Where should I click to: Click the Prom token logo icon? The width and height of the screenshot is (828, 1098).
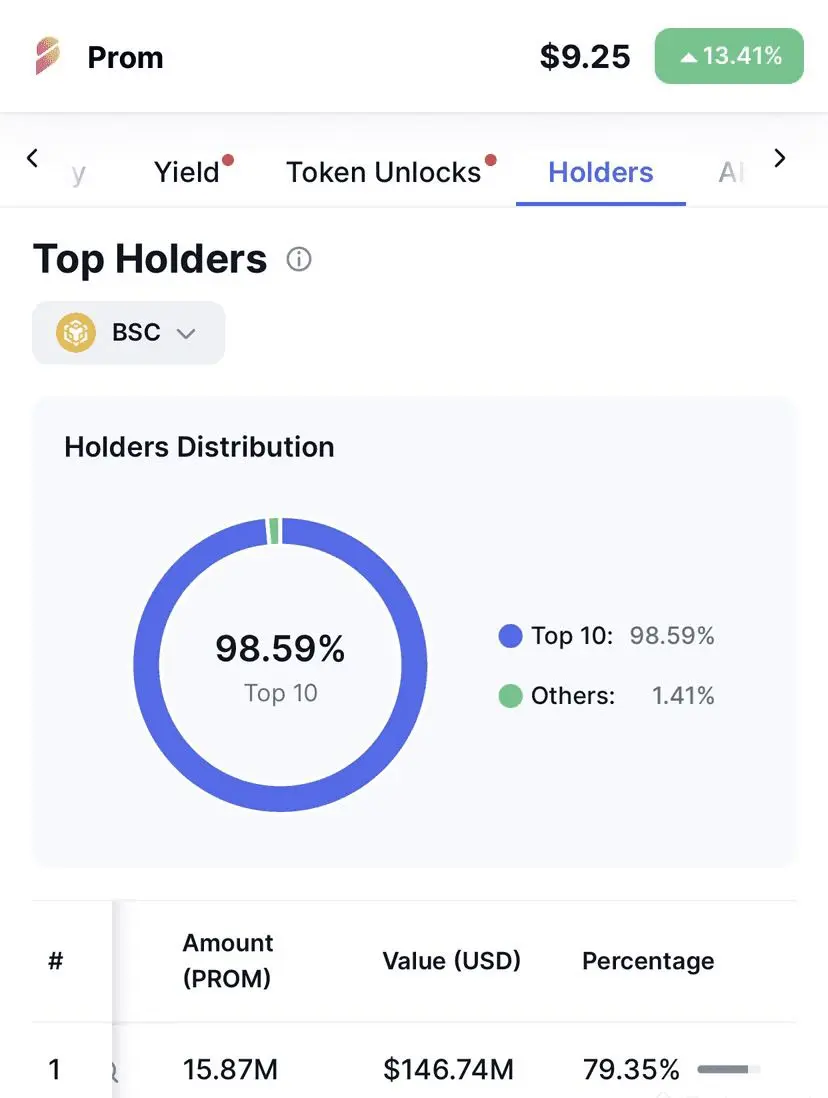coord(47,56)
